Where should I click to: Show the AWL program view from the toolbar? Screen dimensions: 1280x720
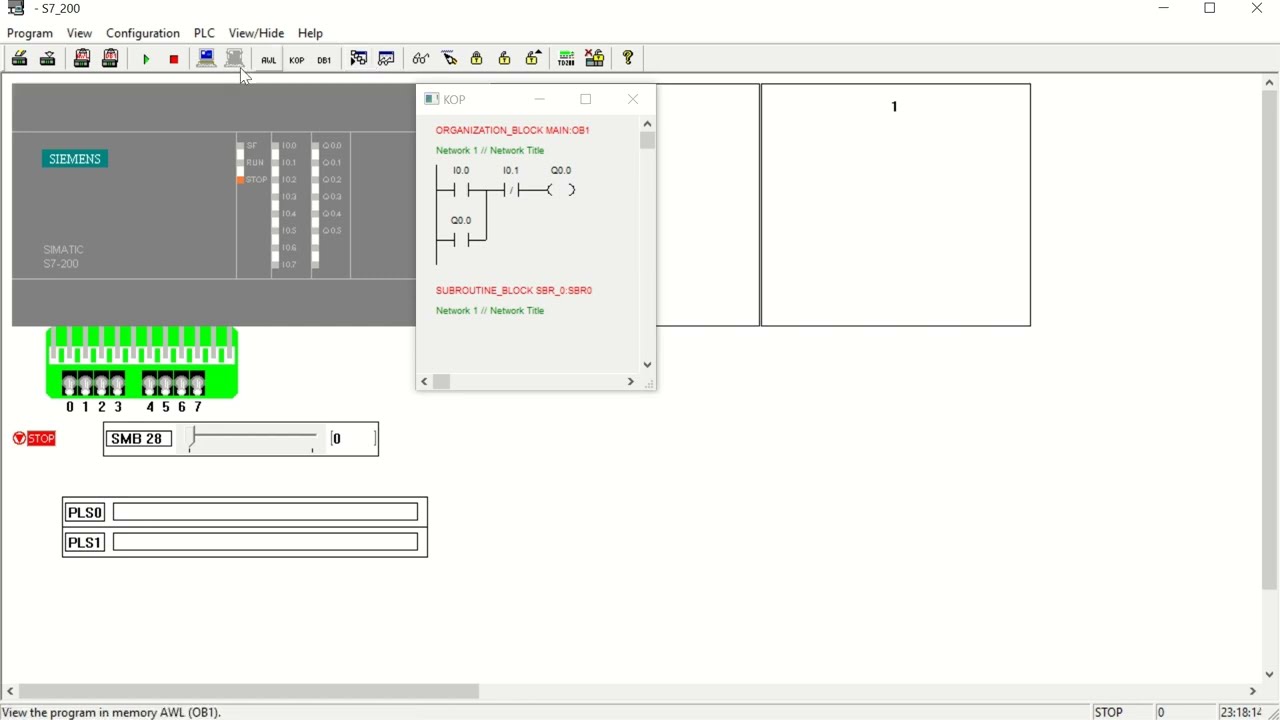269,60
